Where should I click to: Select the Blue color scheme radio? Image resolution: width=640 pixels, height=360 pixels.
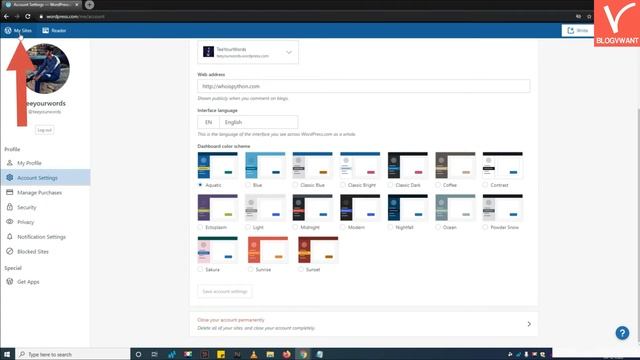click(248, 185)
